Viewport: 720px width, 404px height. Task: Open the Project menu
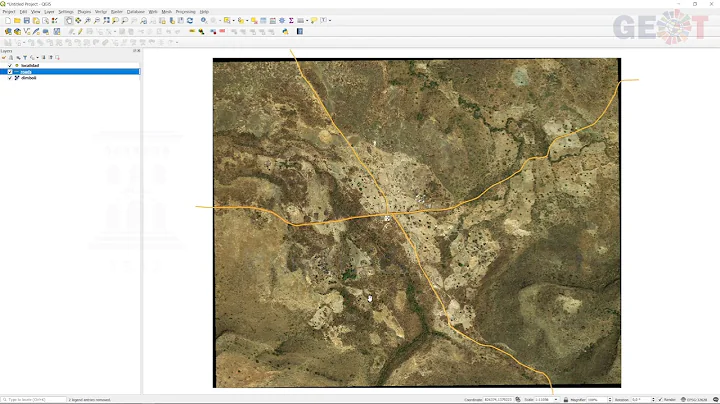pyautogui.click(x=9, y=11)
